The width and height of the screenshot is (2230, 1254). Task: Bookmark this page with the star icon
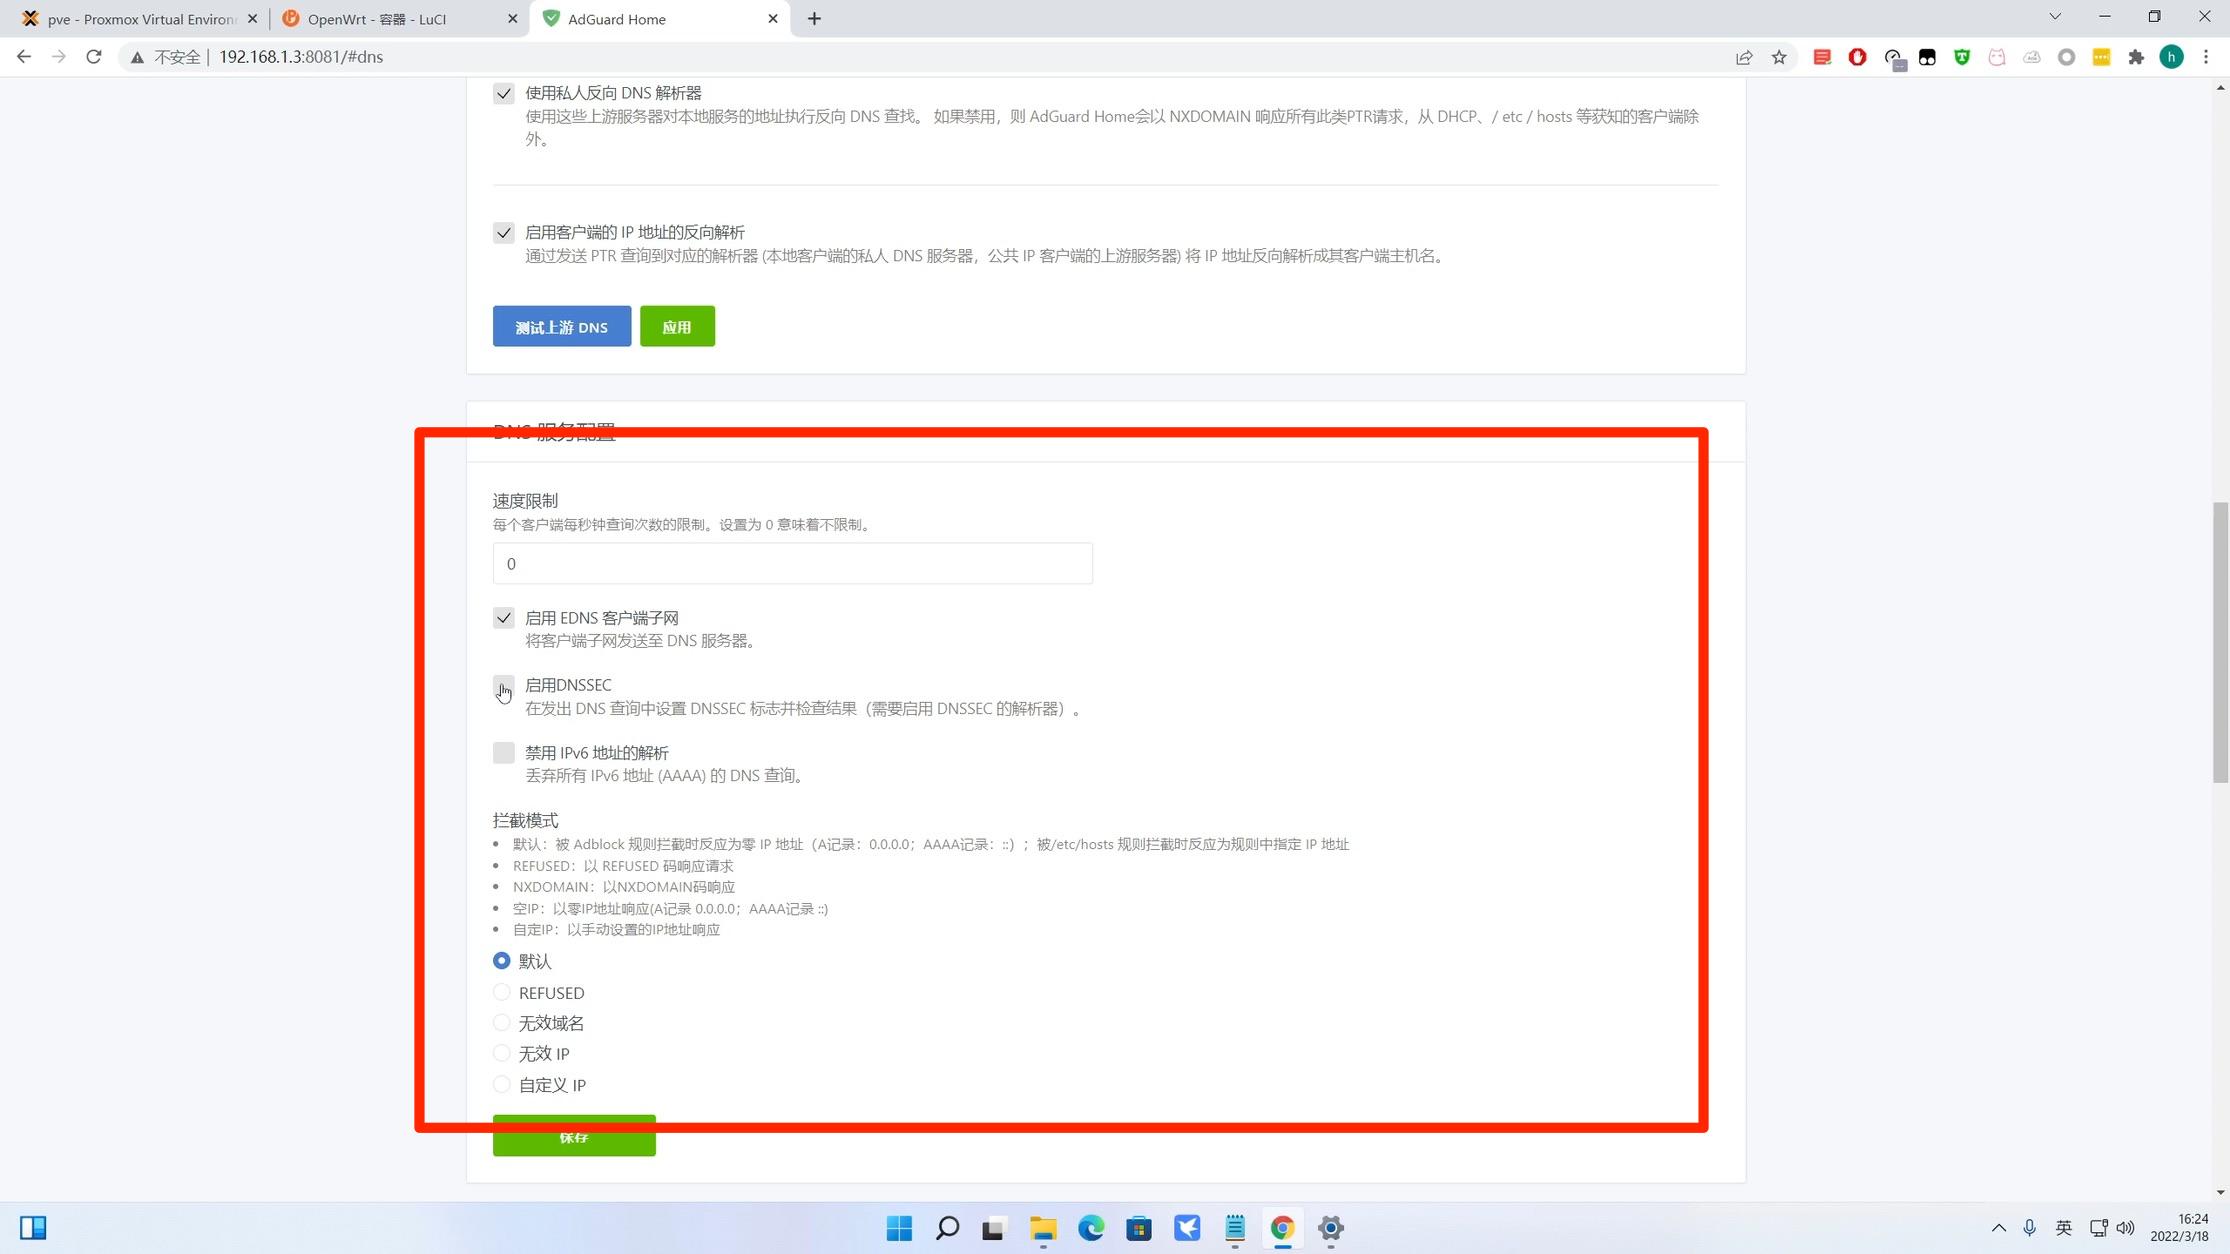[1779, 57]
